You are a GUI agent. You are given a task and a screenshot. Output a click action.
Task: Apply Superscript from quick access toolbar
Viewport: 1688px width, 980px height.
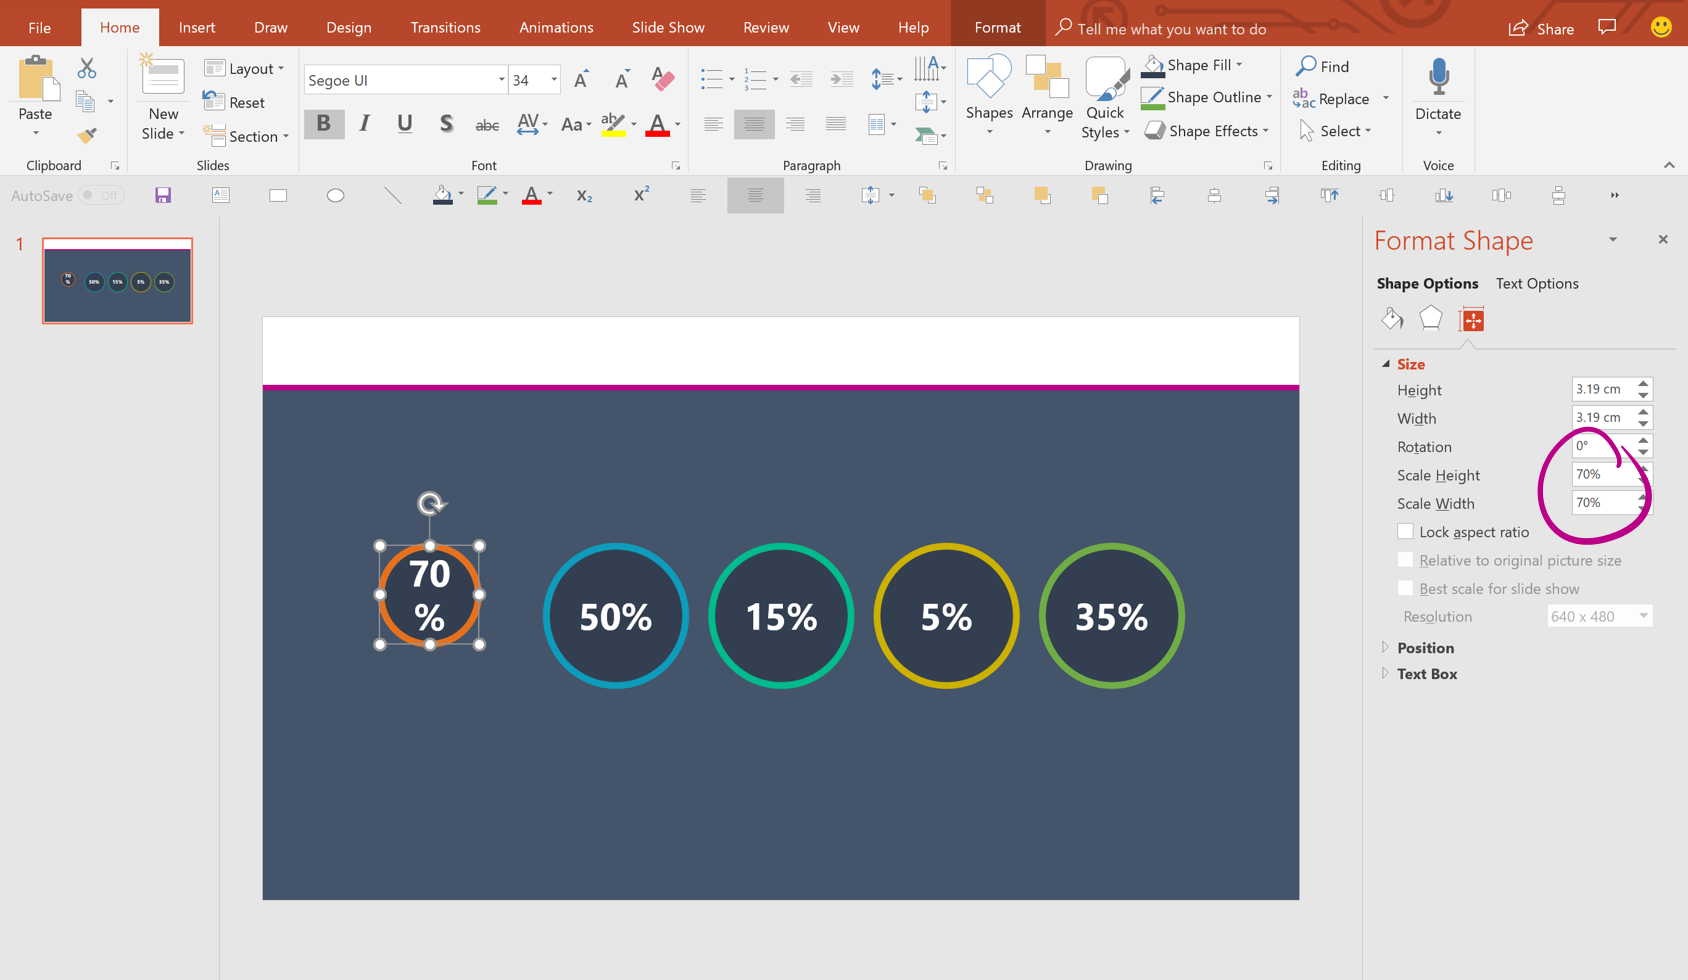[x=641, y=194]
